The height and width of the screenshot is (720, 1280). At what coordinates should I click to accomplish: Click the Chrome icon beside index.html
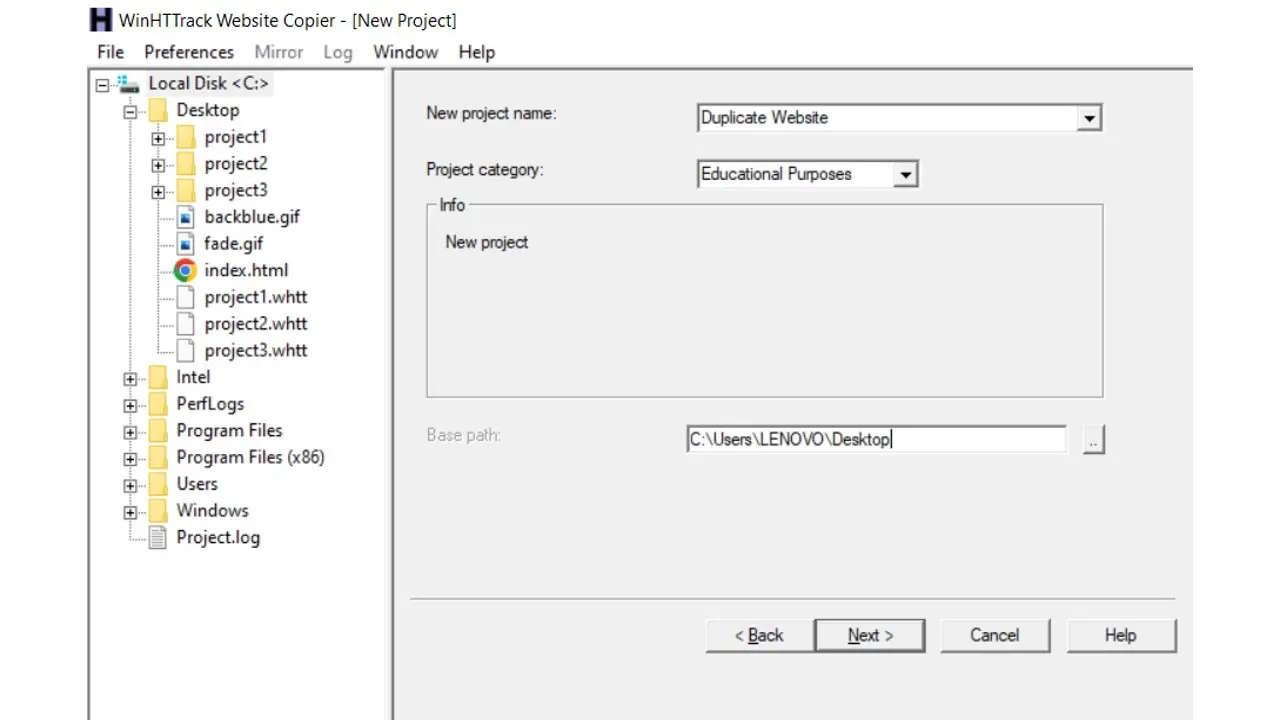pyautogui.click(x=185, y=270)
